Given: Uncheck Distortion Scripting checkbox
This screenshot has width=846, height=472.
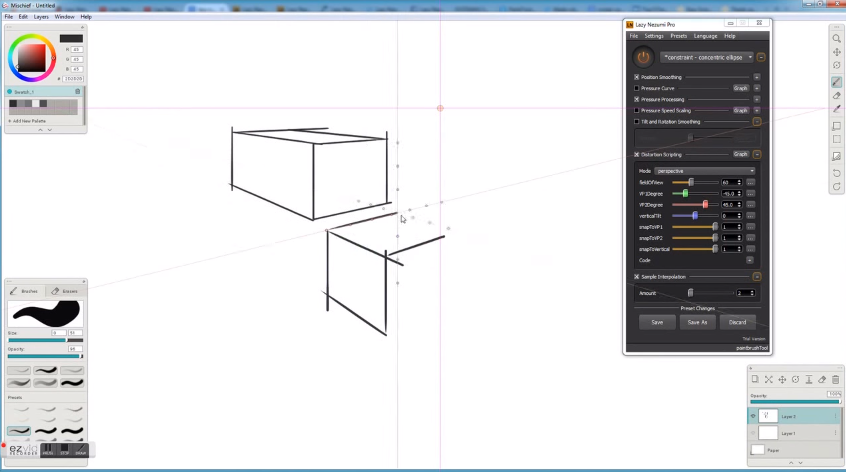Looking at the screenshot, I should [637, 154].
